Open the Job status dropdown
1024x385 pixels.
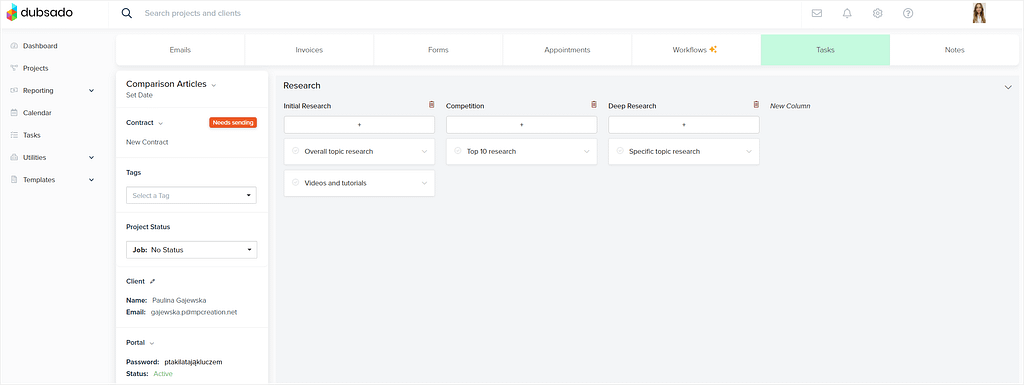[x=191, y=250]
